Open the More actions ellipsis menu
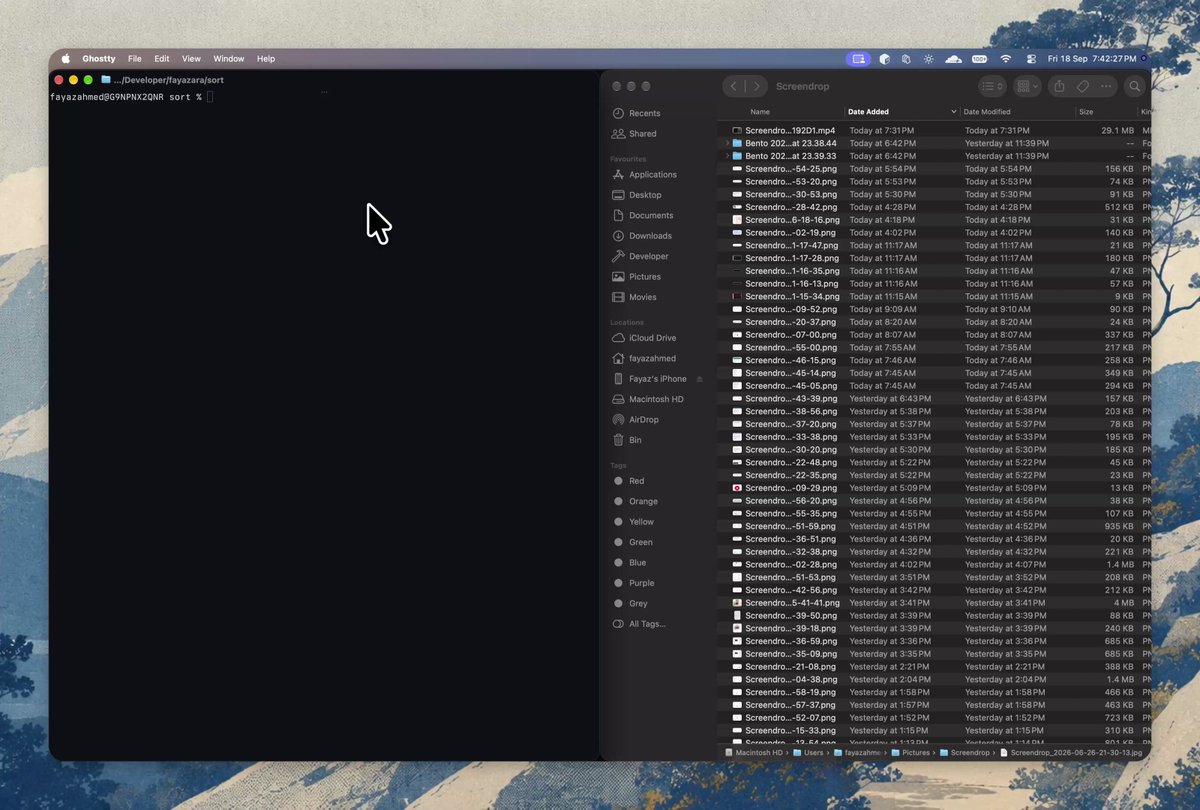 1107,86
